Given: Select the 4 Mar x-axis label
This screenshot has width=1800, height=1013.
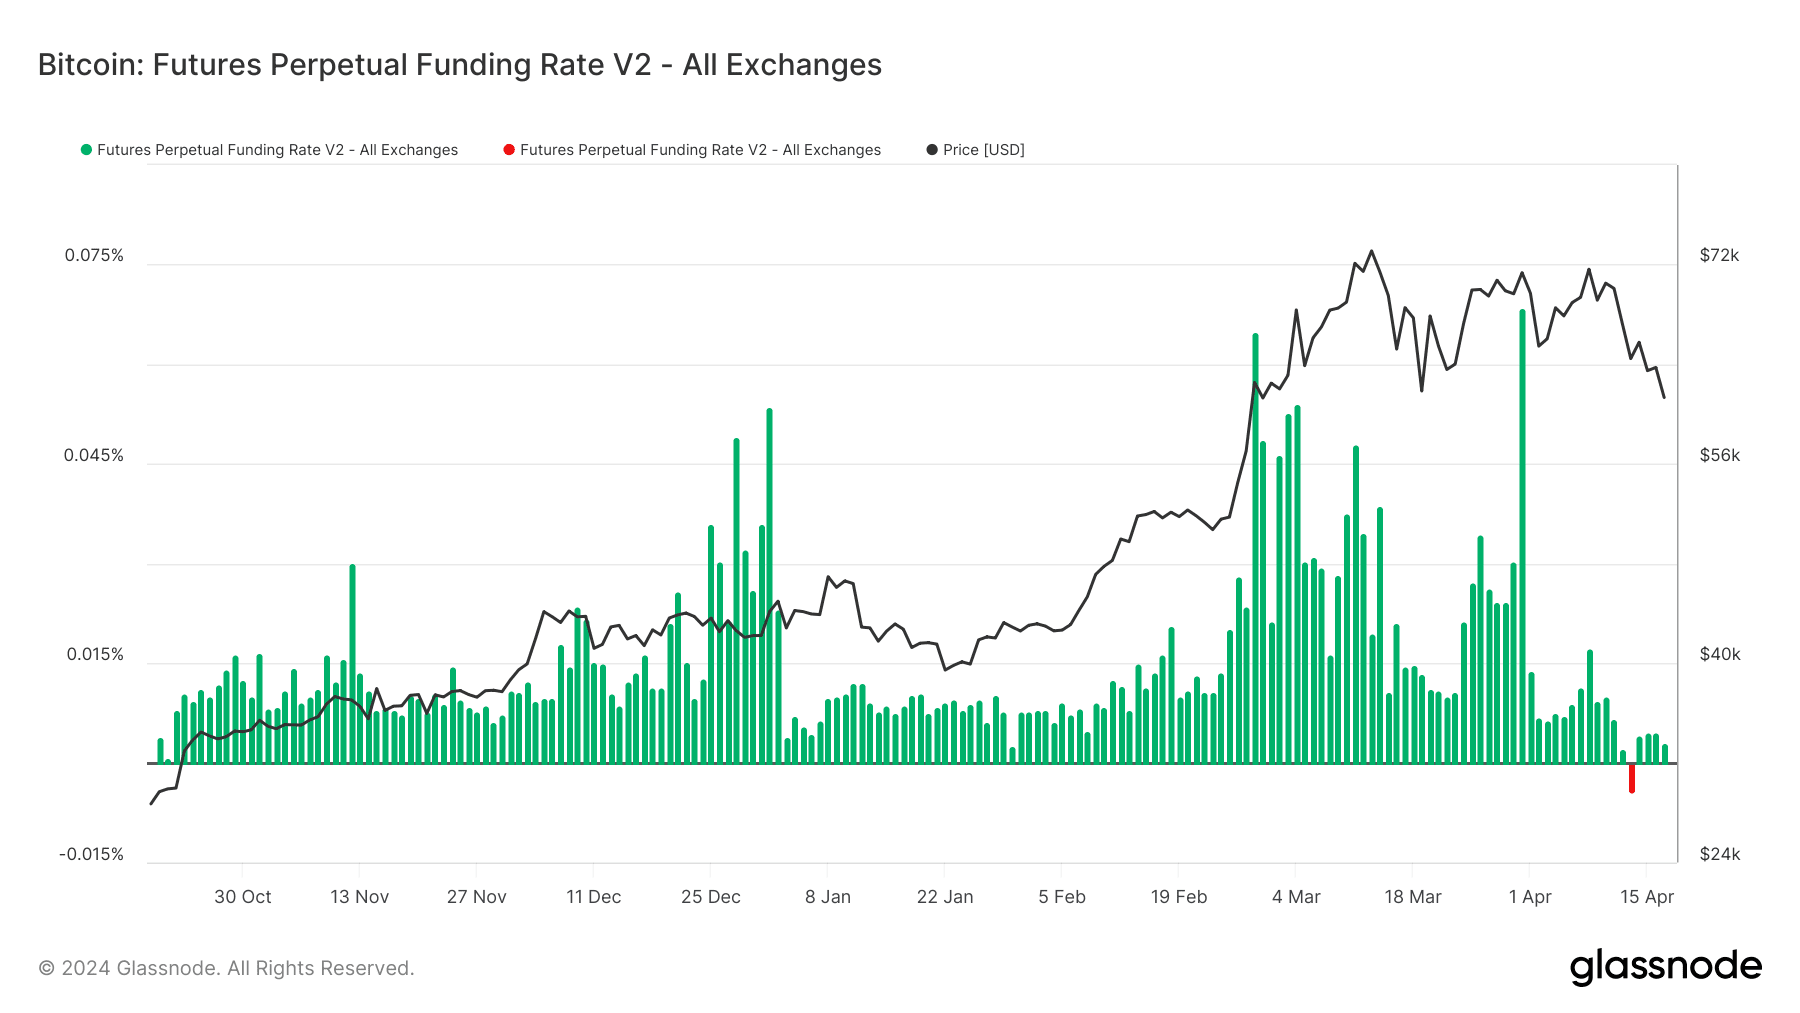Looking at the screenshot, I should [x=1296, y=897].
